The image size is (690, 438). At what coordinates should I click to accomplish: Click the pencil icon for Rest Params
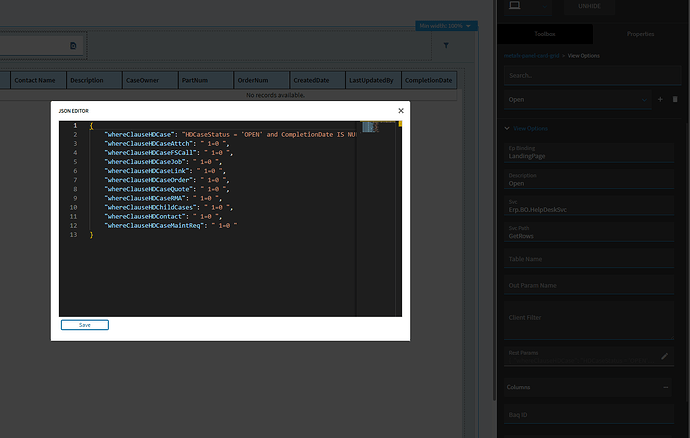665,355
